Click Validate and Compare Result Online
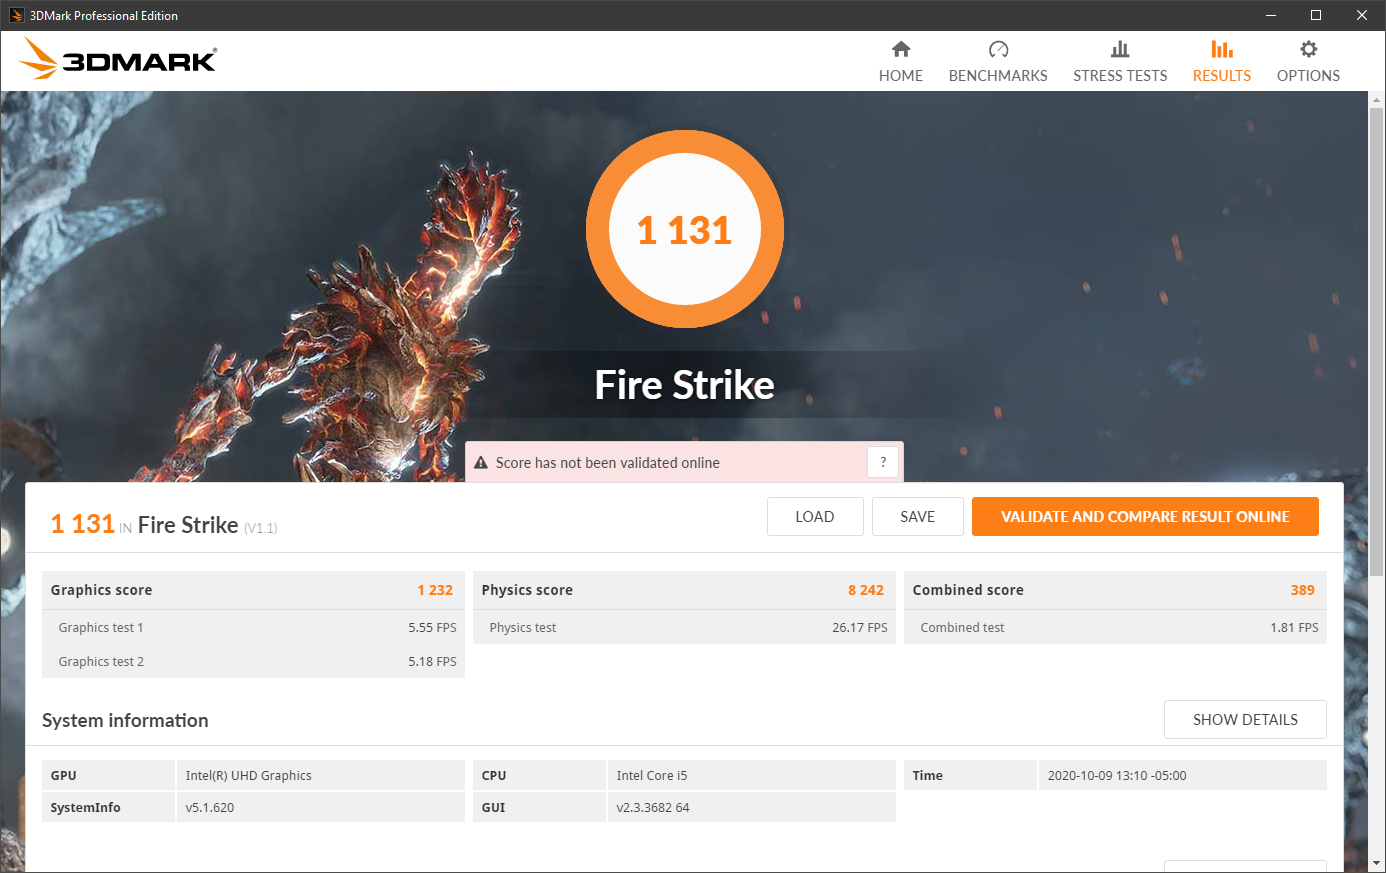This screenshot has width=1386, height=873. pyautogui.click(x=1145, y=517)
